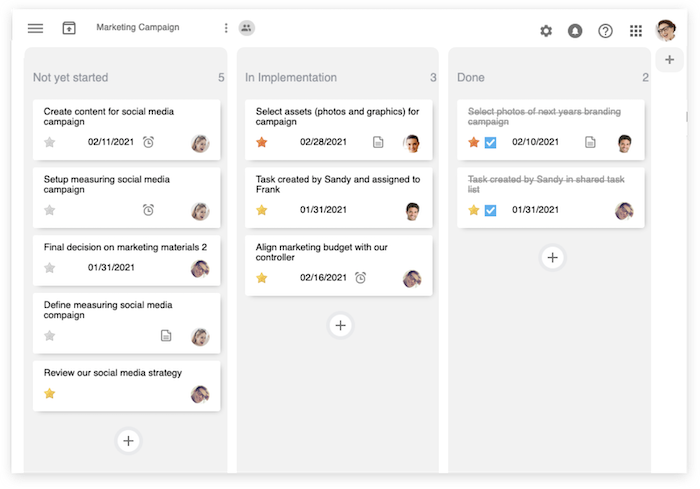
Task: Open the user profile avatar menu
Action: 666,30
